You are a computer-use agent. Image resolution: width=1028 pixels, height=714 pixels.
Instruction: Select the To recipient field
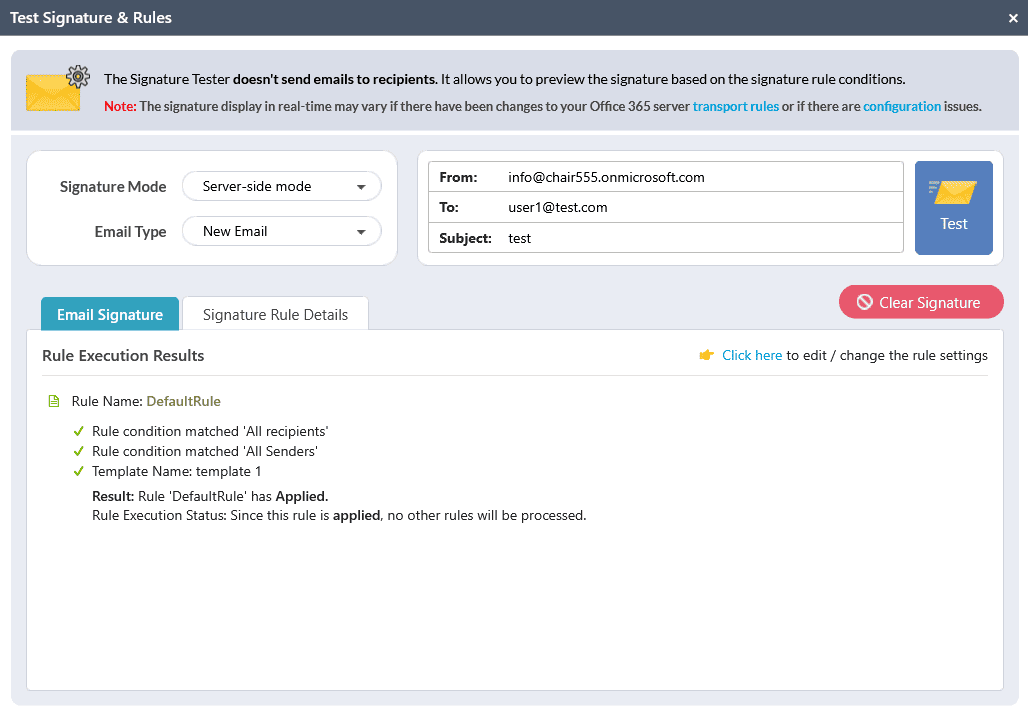[x=700, y=207]
